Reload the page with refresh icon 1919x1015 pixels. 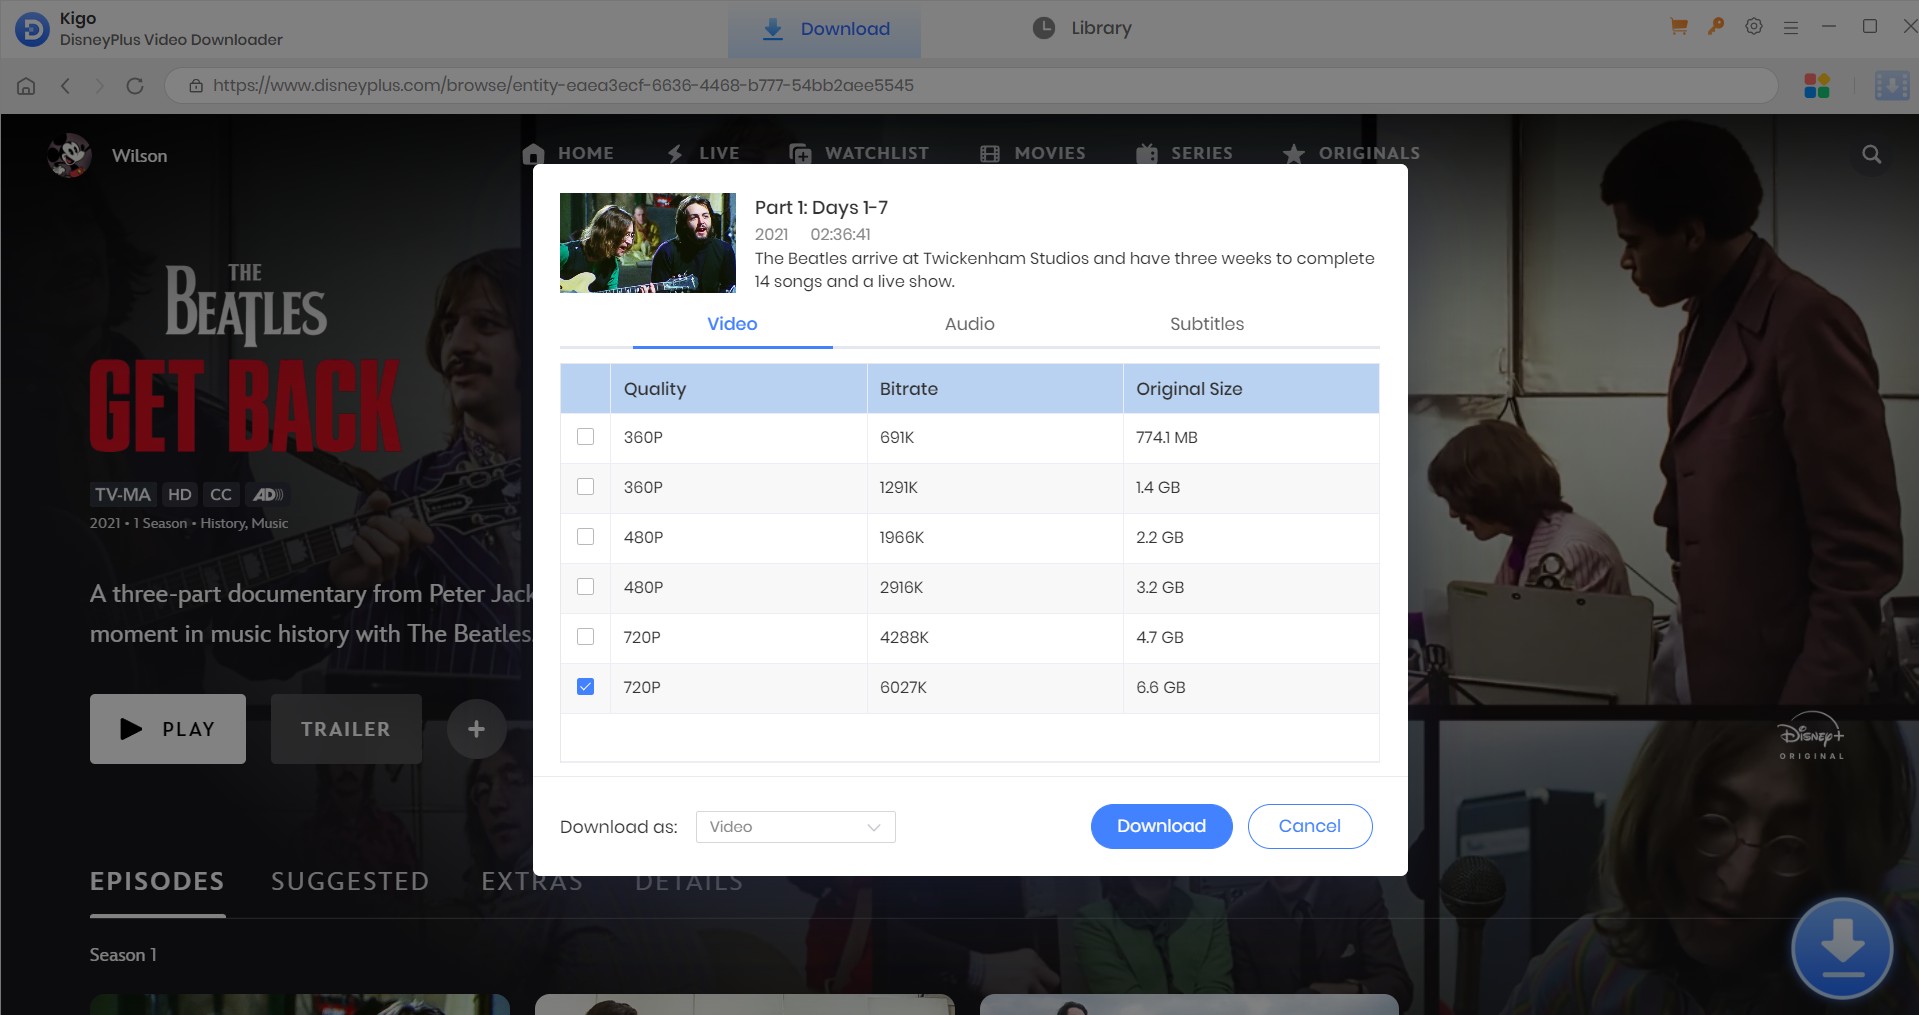click(135, 86)
